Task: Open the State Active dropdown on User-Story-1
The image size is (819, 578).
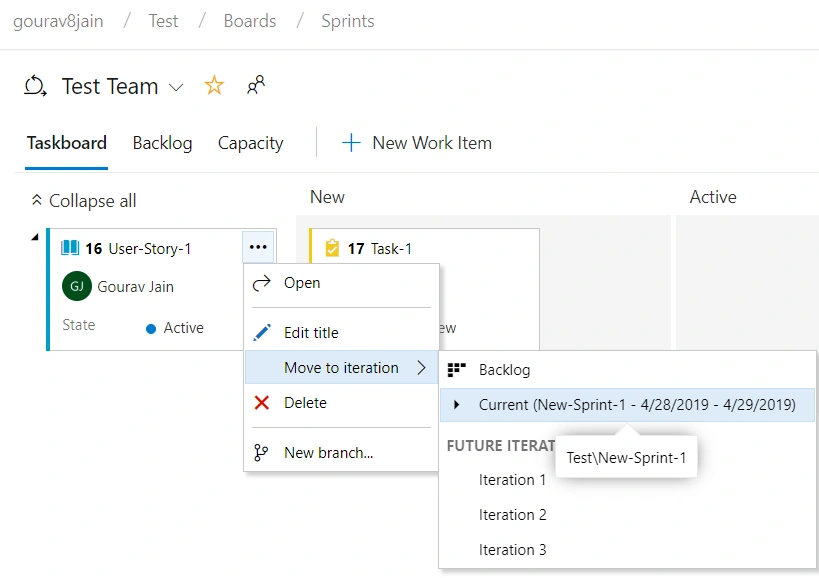Action: coord(175,328)
